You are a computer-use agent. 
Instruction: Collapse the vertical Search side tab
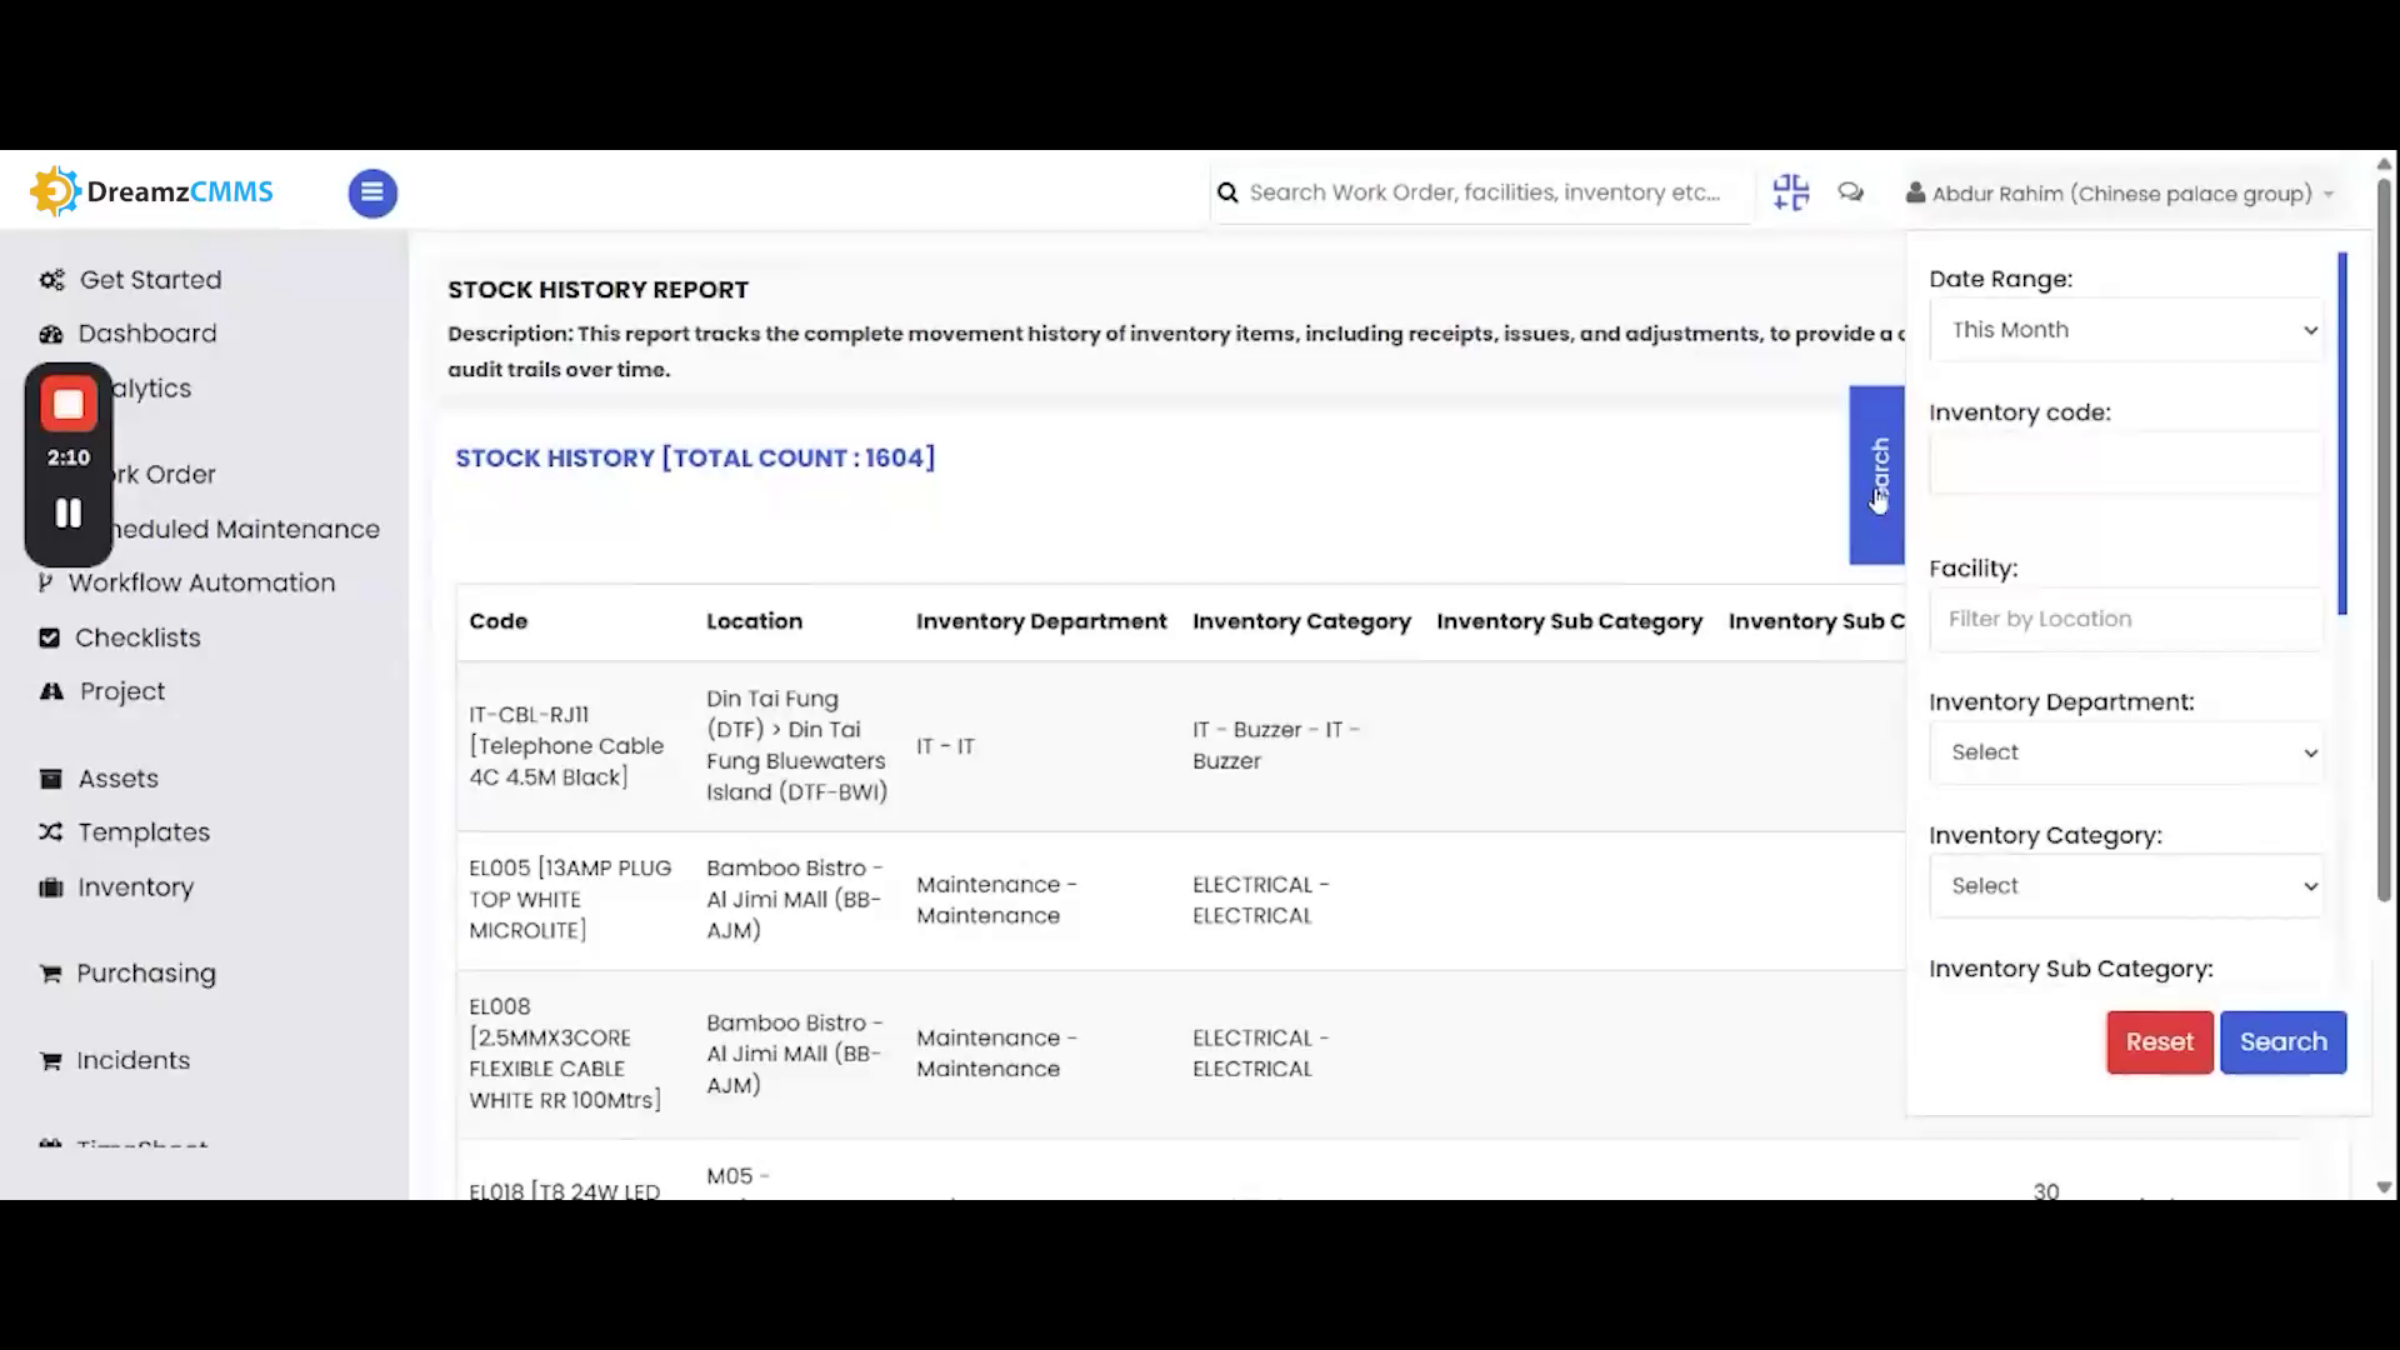tap(1877, 475)
